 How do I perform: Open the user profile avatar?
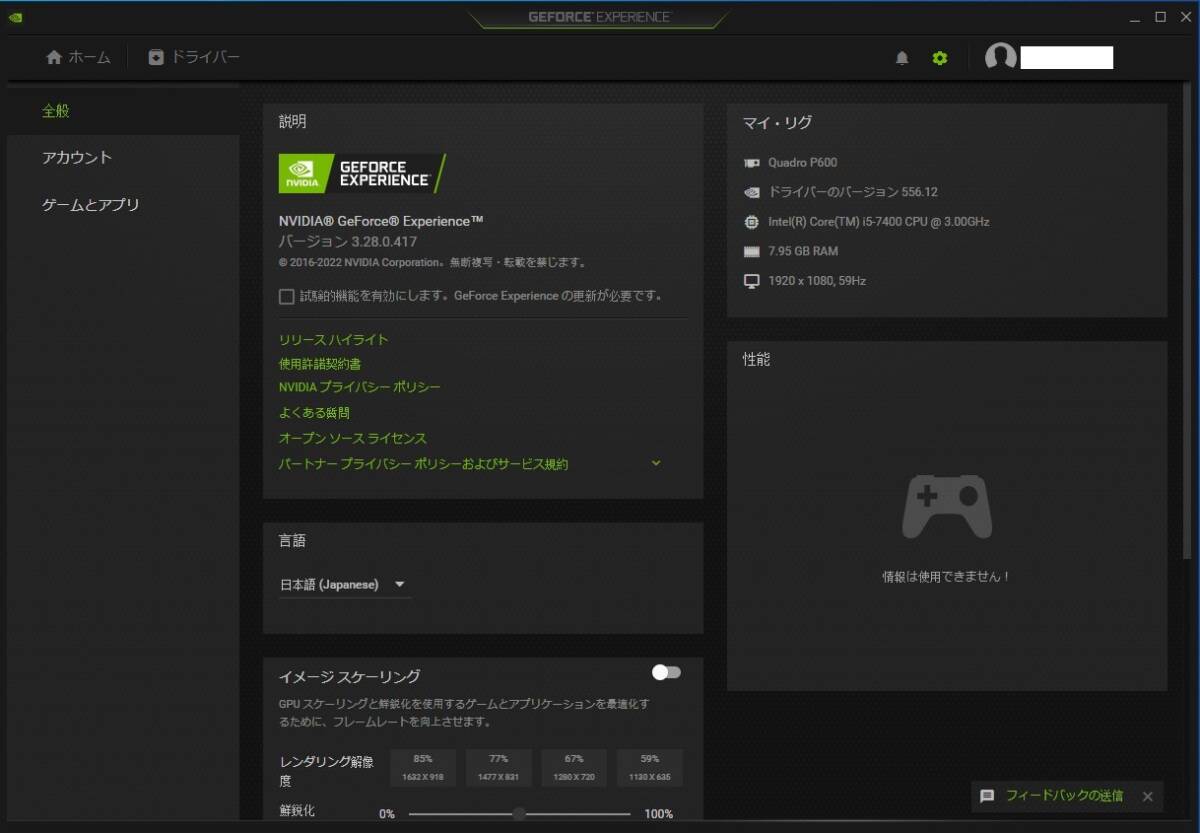1000,58
